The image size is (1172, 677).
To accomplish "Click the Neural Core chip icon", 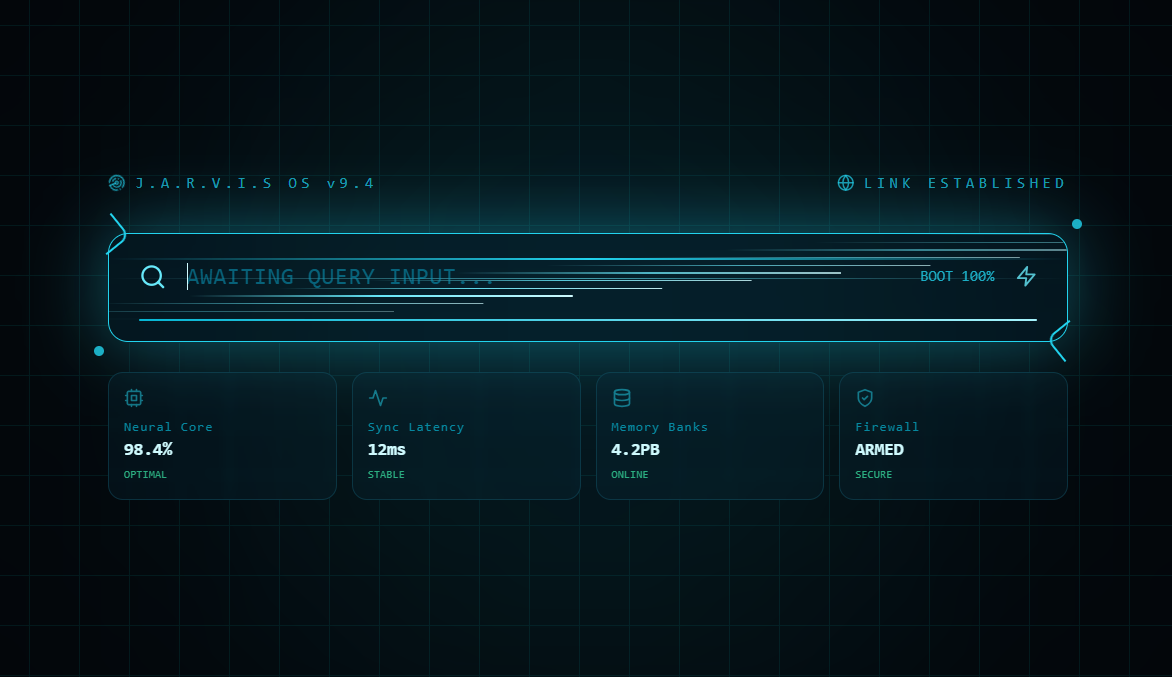I will [x=134, y=398].
